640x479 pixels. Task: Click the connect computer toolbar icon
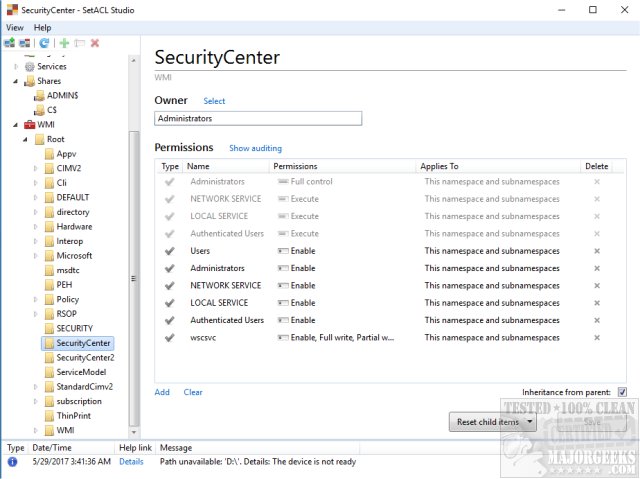click(9, 43)
